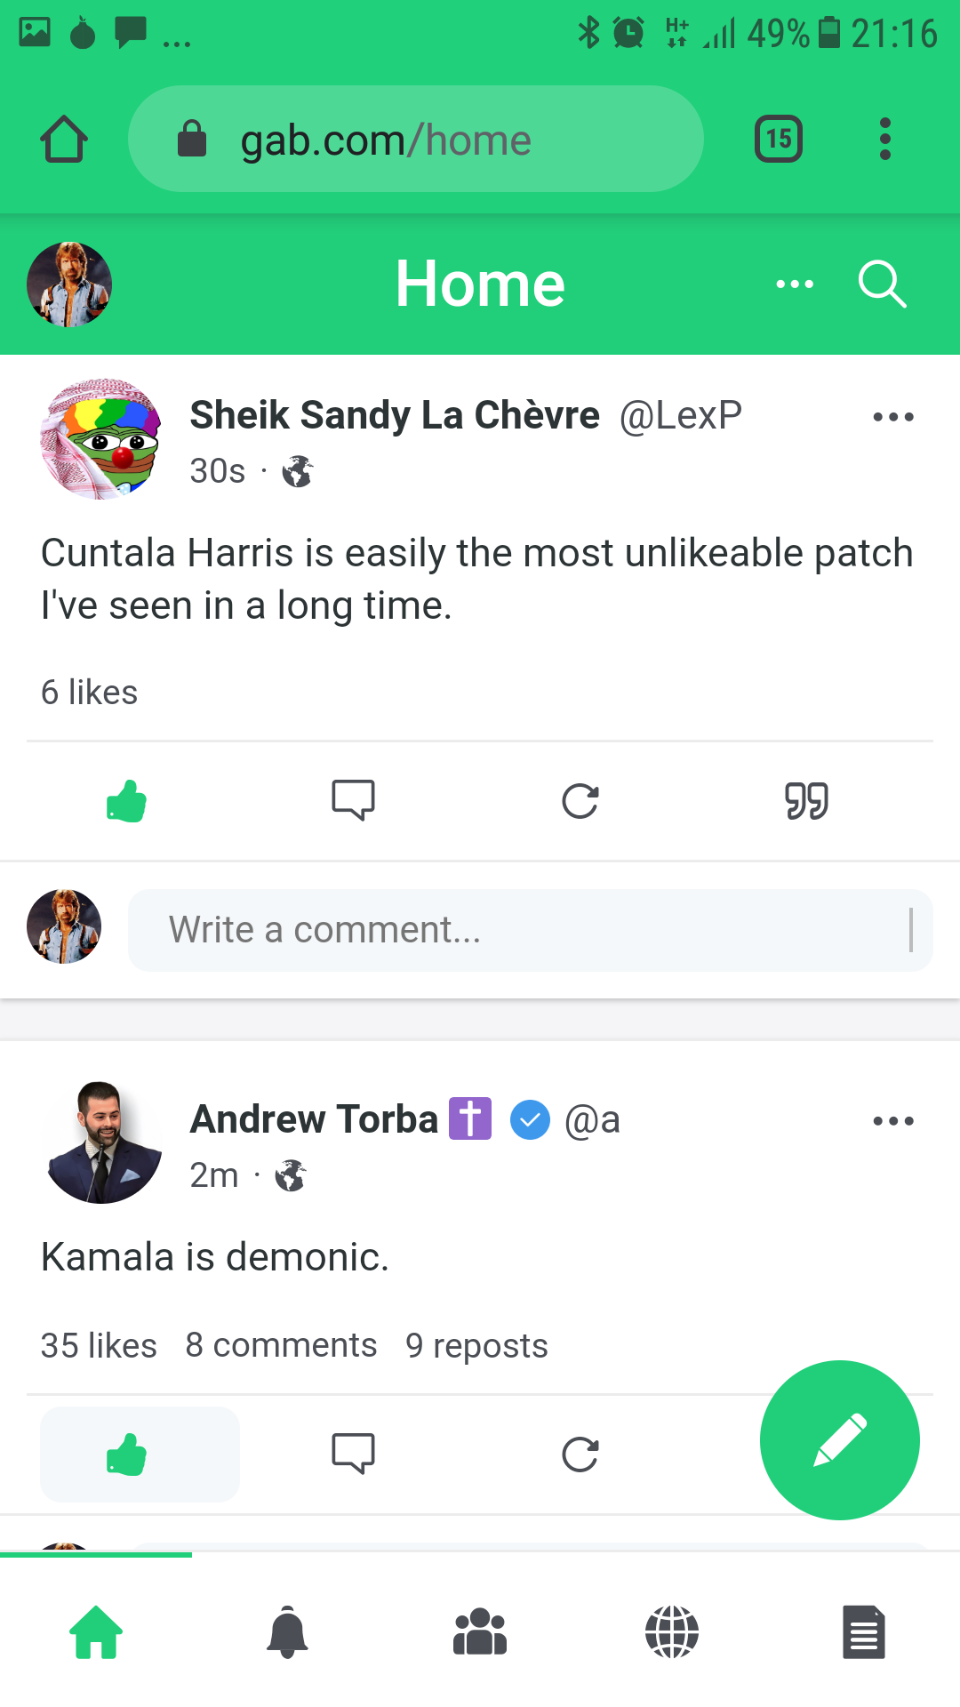Open the 35 likes list

click(99, 1345)
